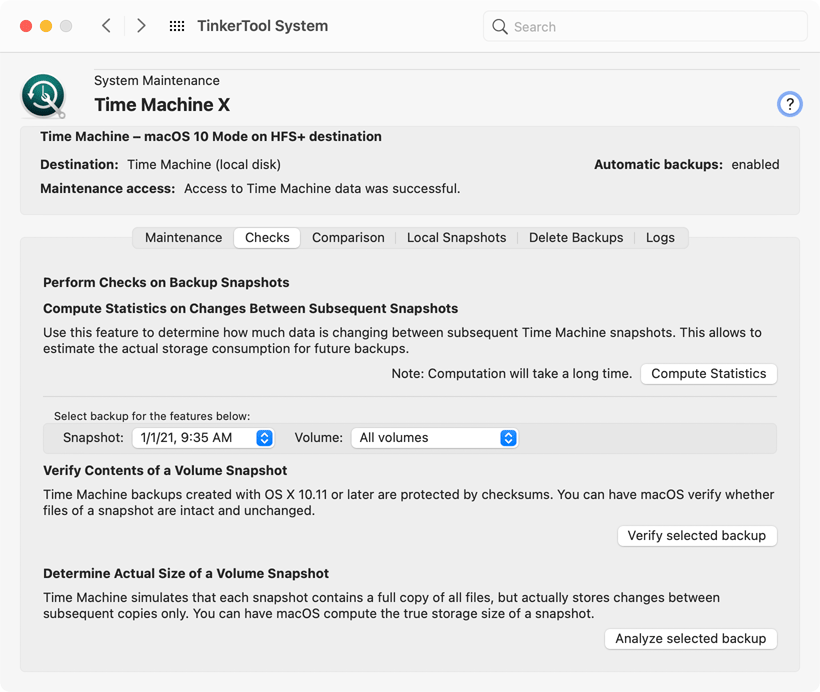Click 'Verify Contents of a Volume Snapshot' heading
820x692 pixels.
pos(165,470)
